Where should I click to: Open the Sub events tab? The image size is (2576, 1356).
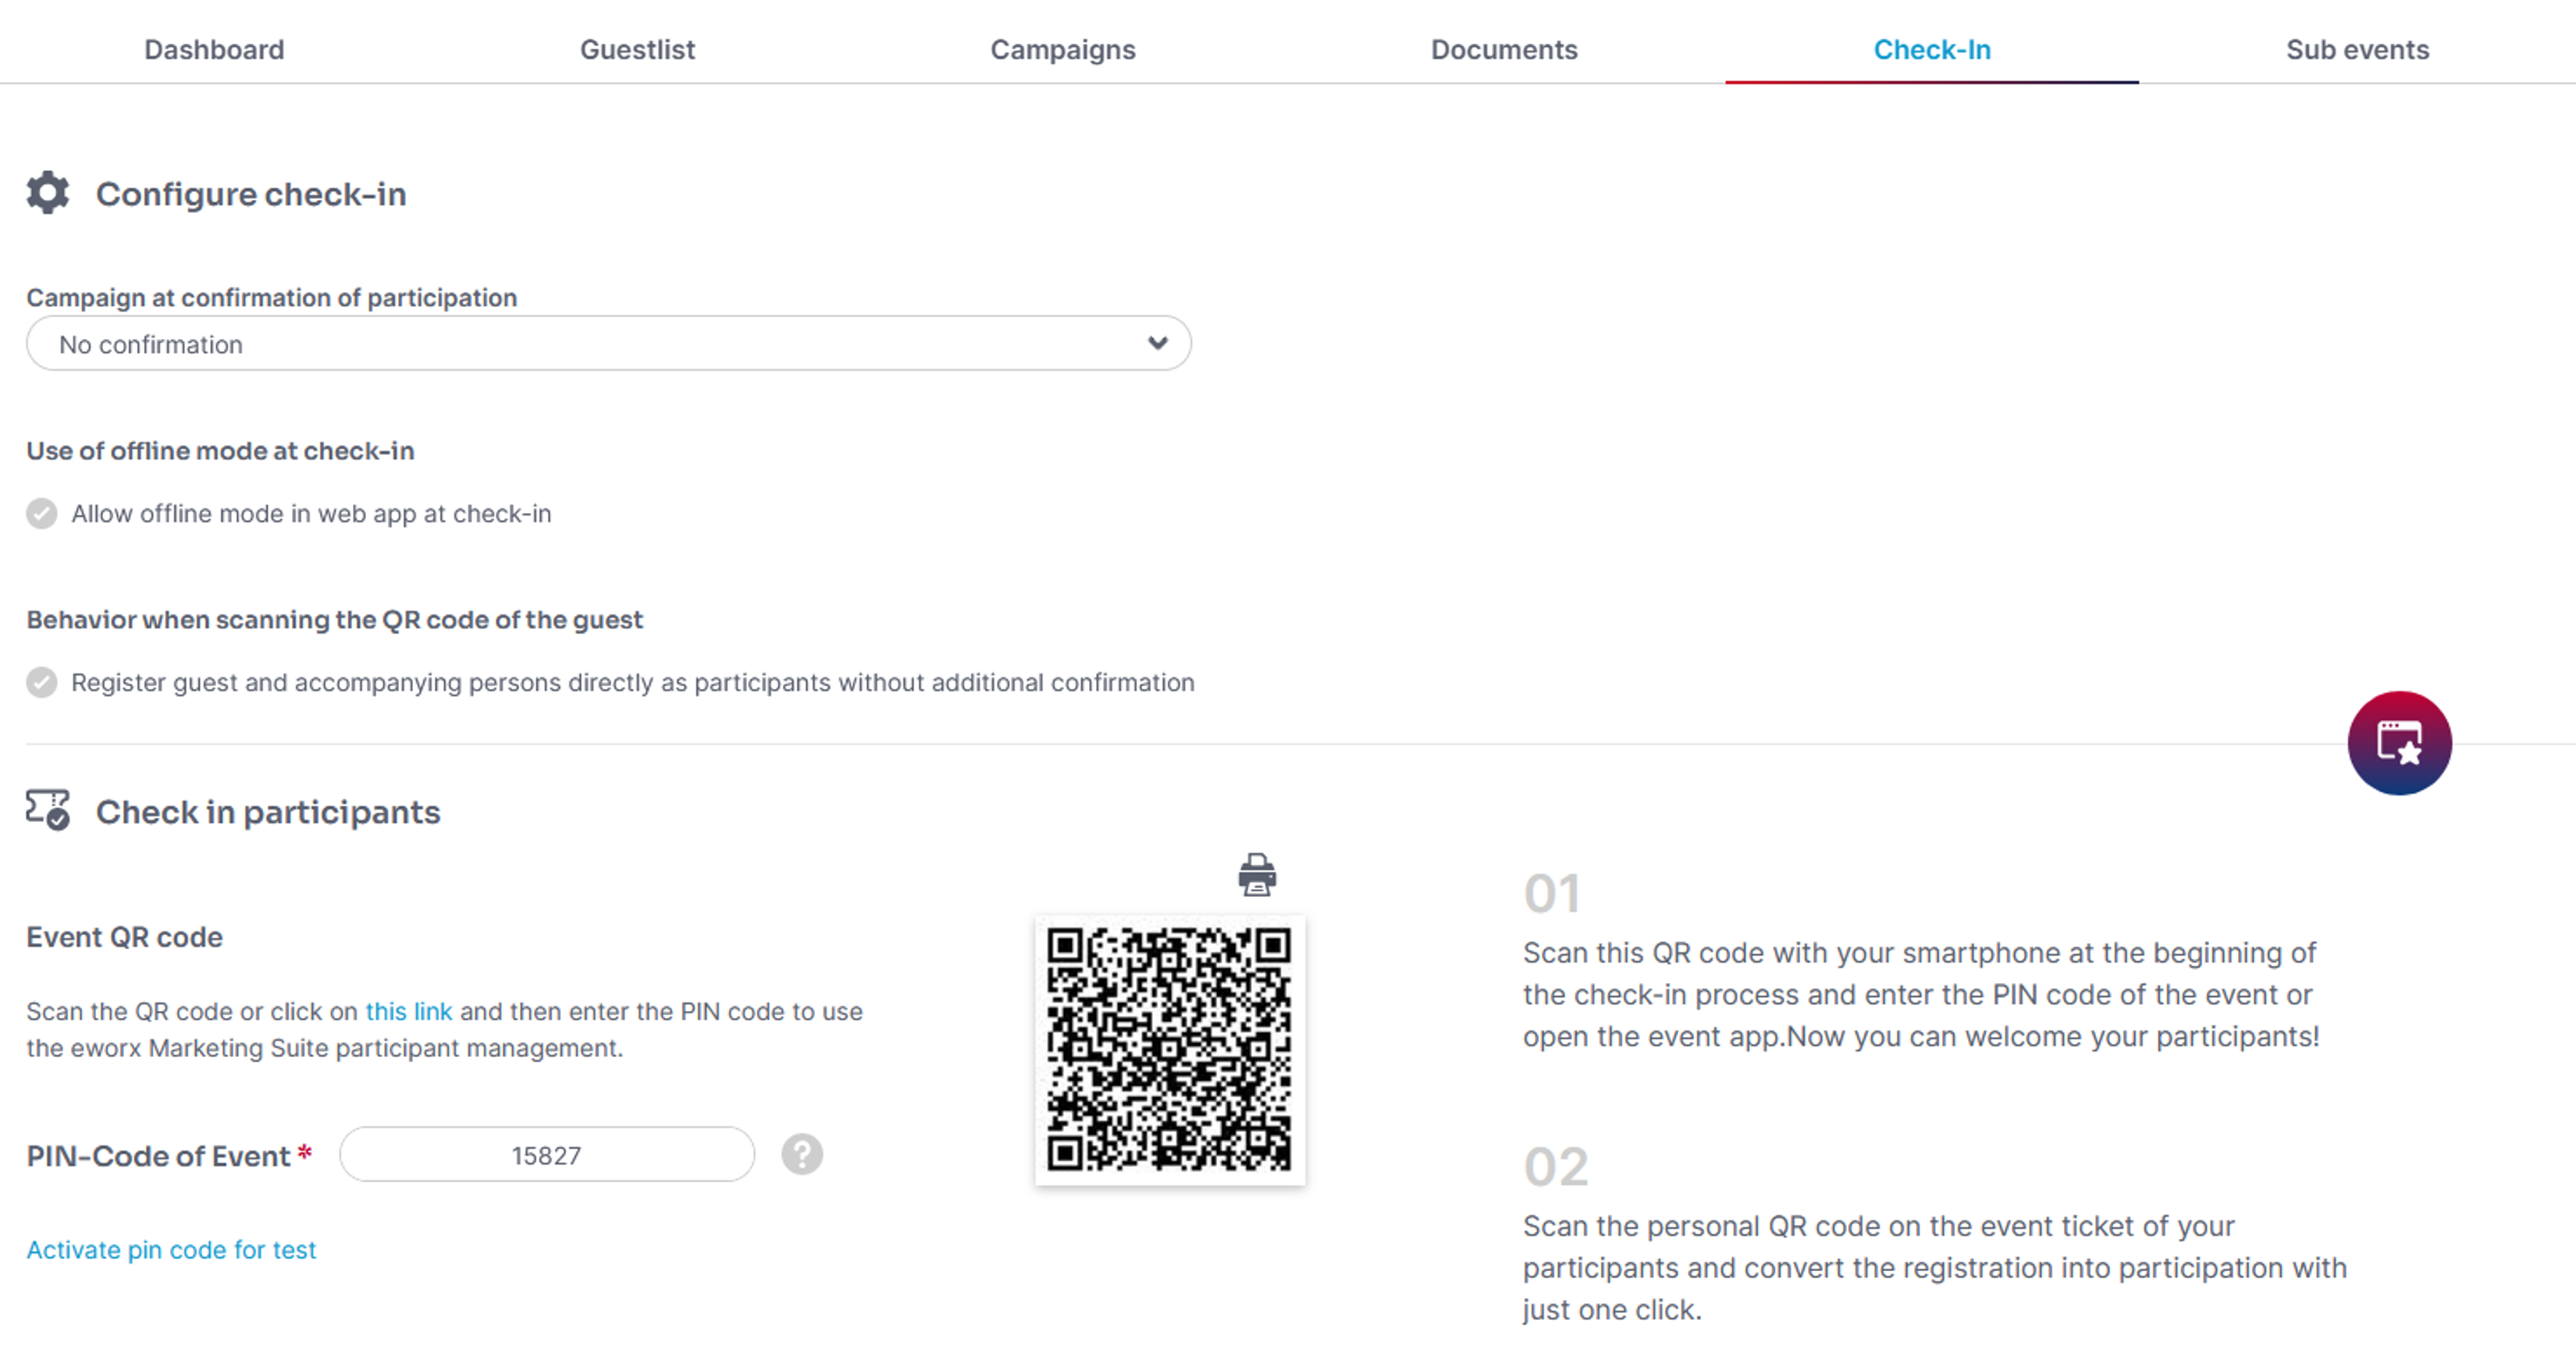(x=2357, y=49)
